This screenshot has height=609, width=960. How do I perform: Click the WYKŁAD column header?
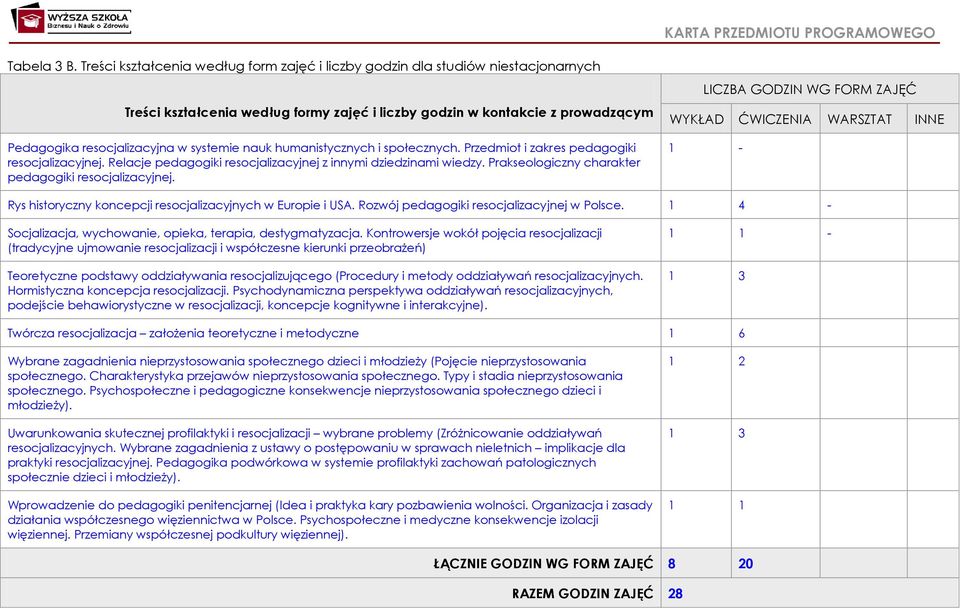coord(696,119)
